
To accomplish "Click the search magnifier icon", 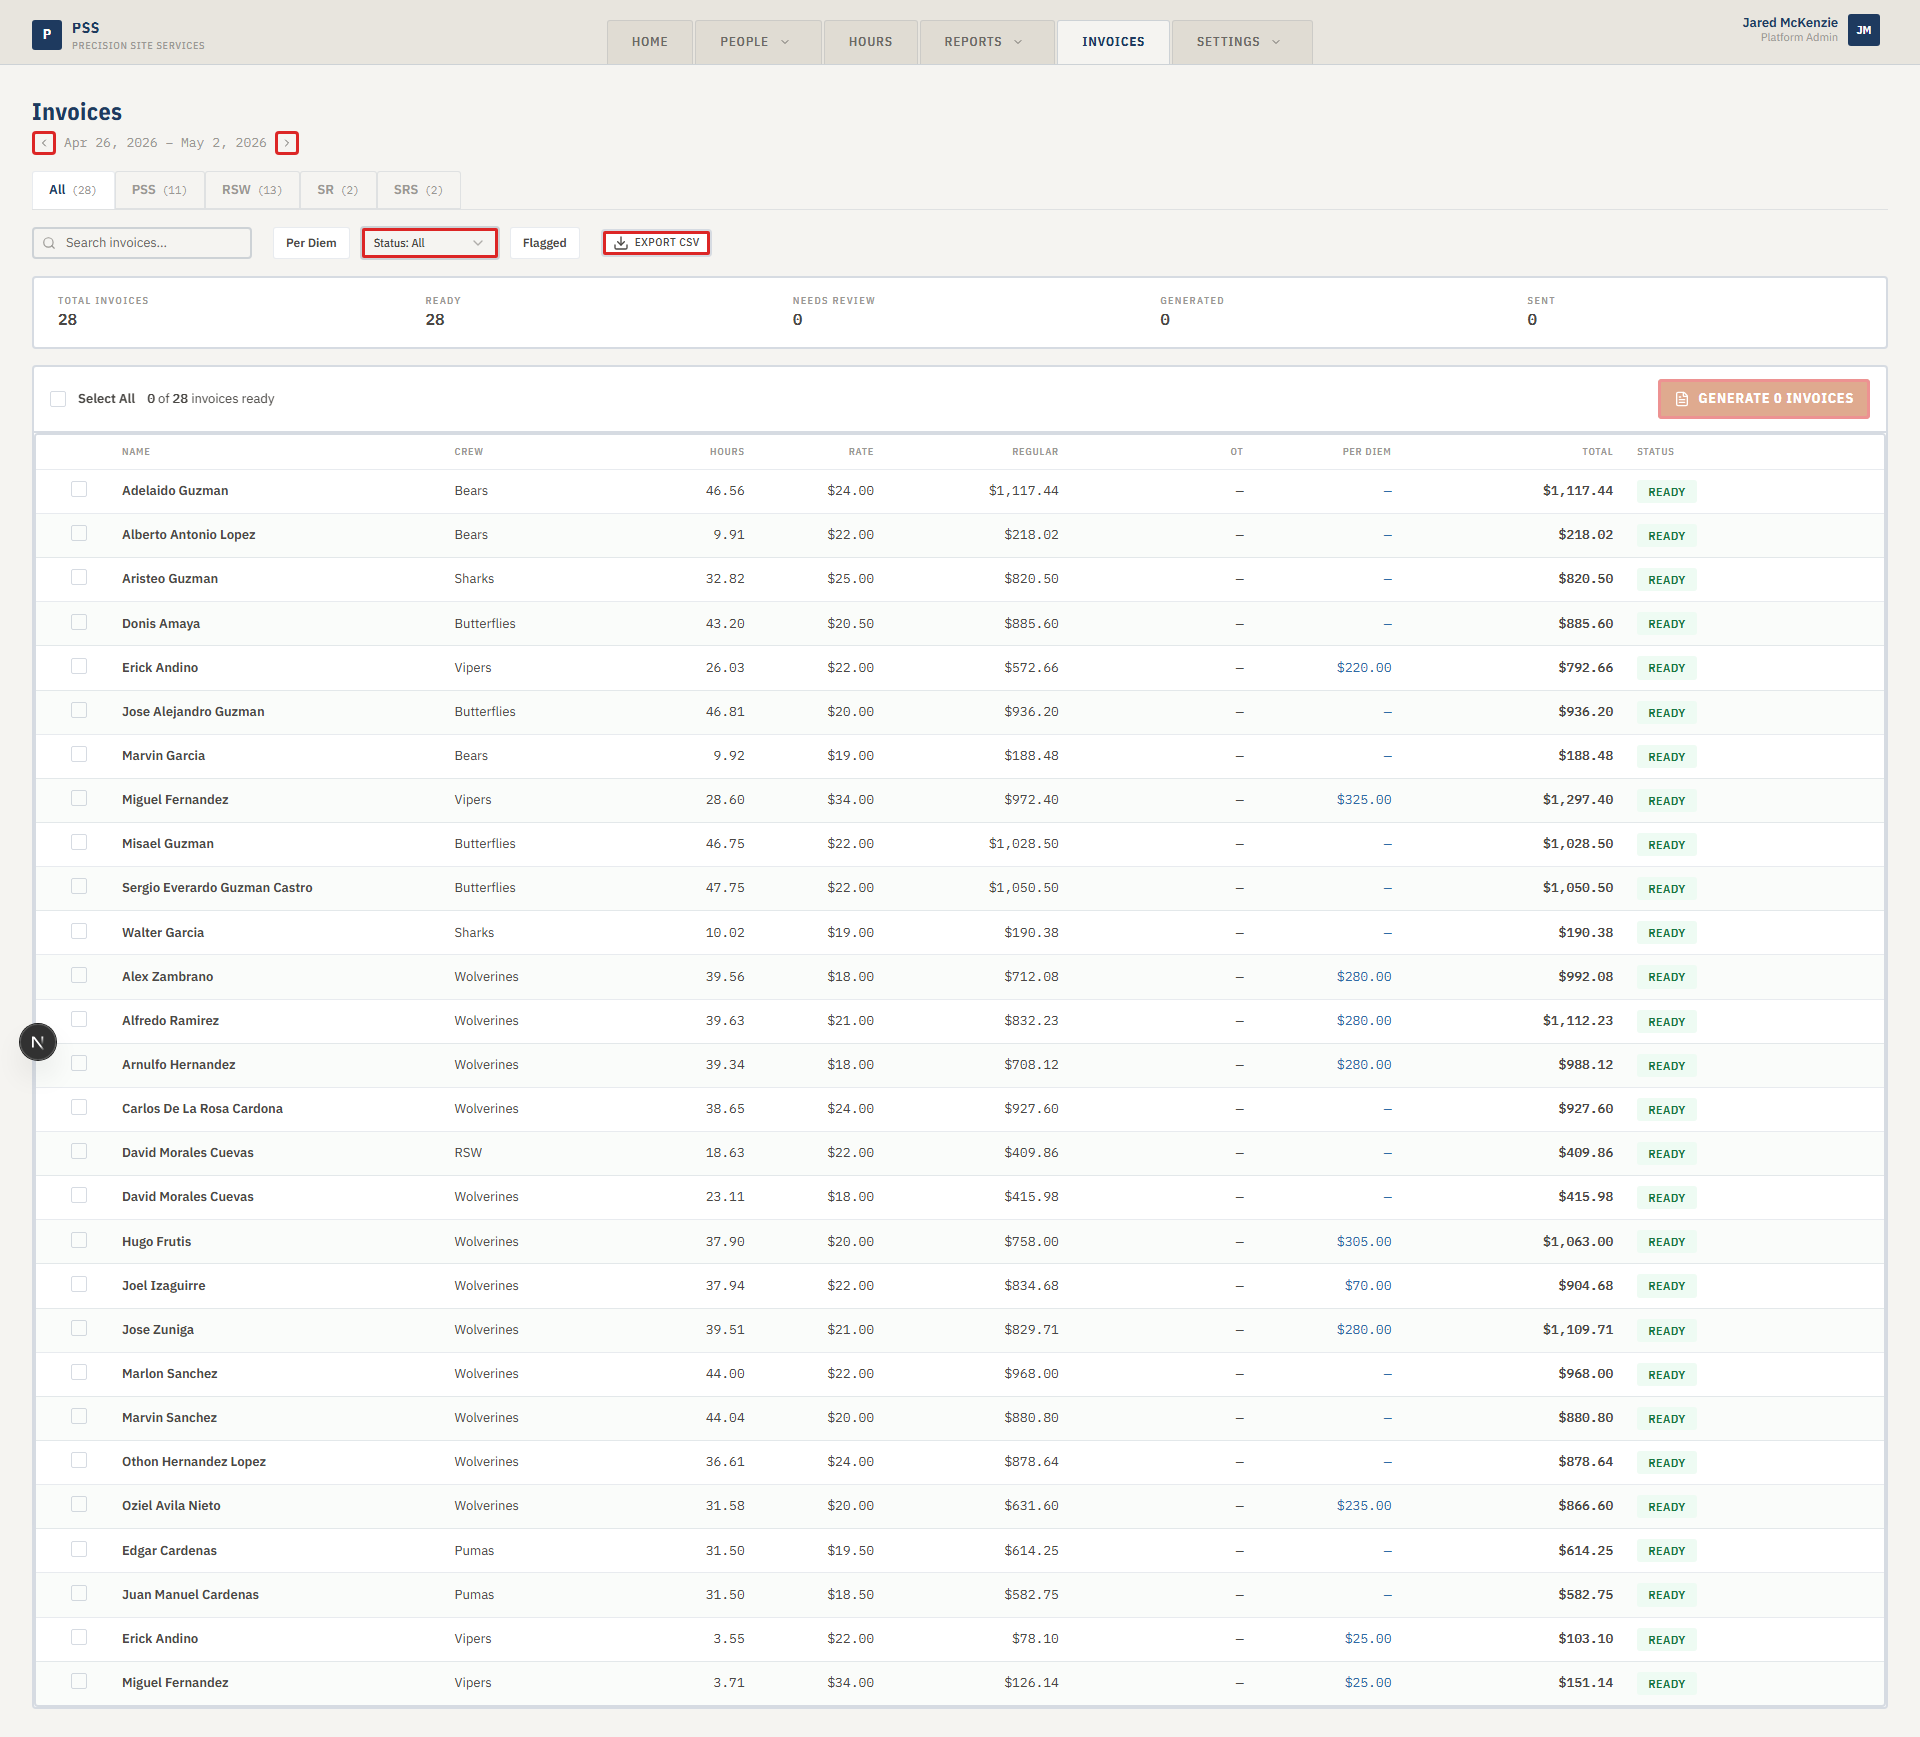I will (49, 243).
